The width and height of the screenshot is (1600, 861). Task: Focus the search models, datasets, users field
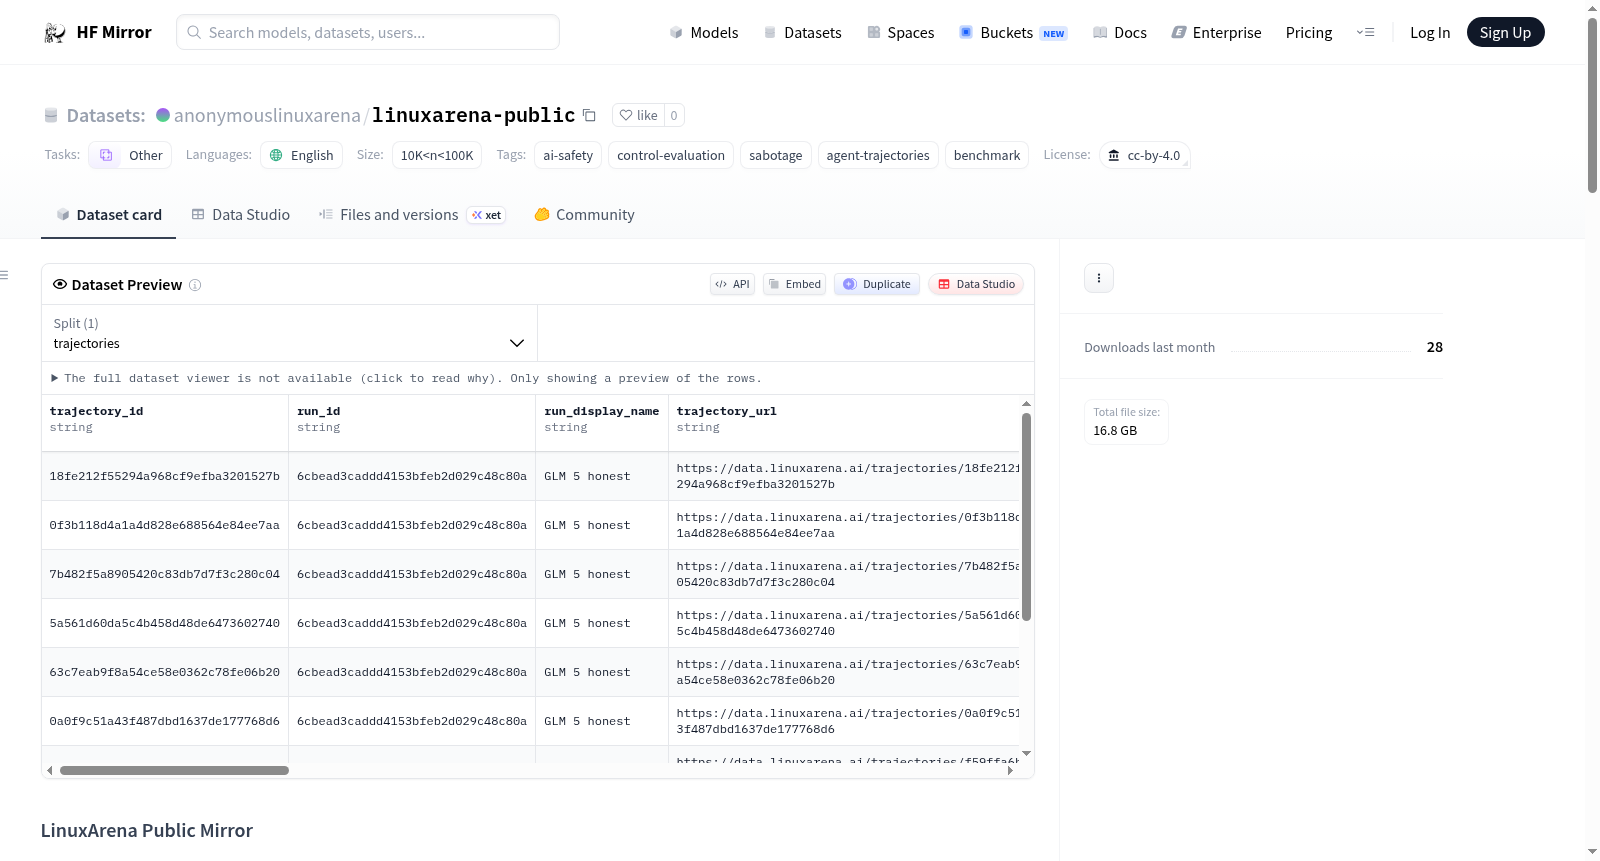(x=368, y=32)
